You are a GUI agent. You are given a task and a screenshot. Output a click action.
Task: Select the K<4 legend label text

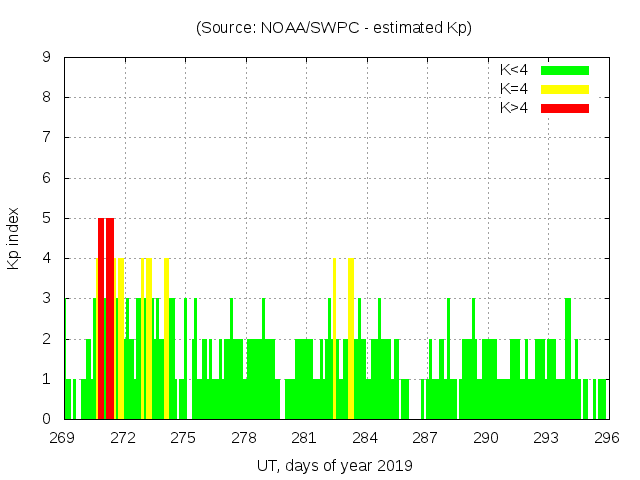pyautogui.click(x=515, y=70)
